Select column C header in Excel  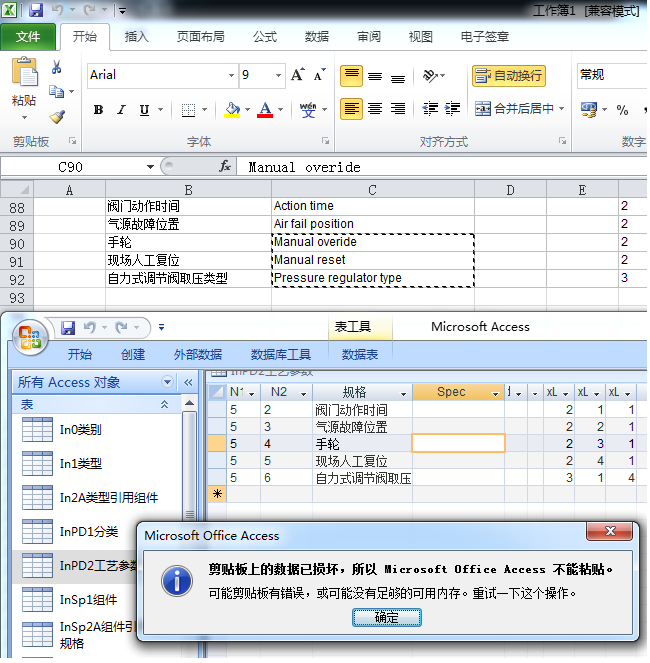373,190
